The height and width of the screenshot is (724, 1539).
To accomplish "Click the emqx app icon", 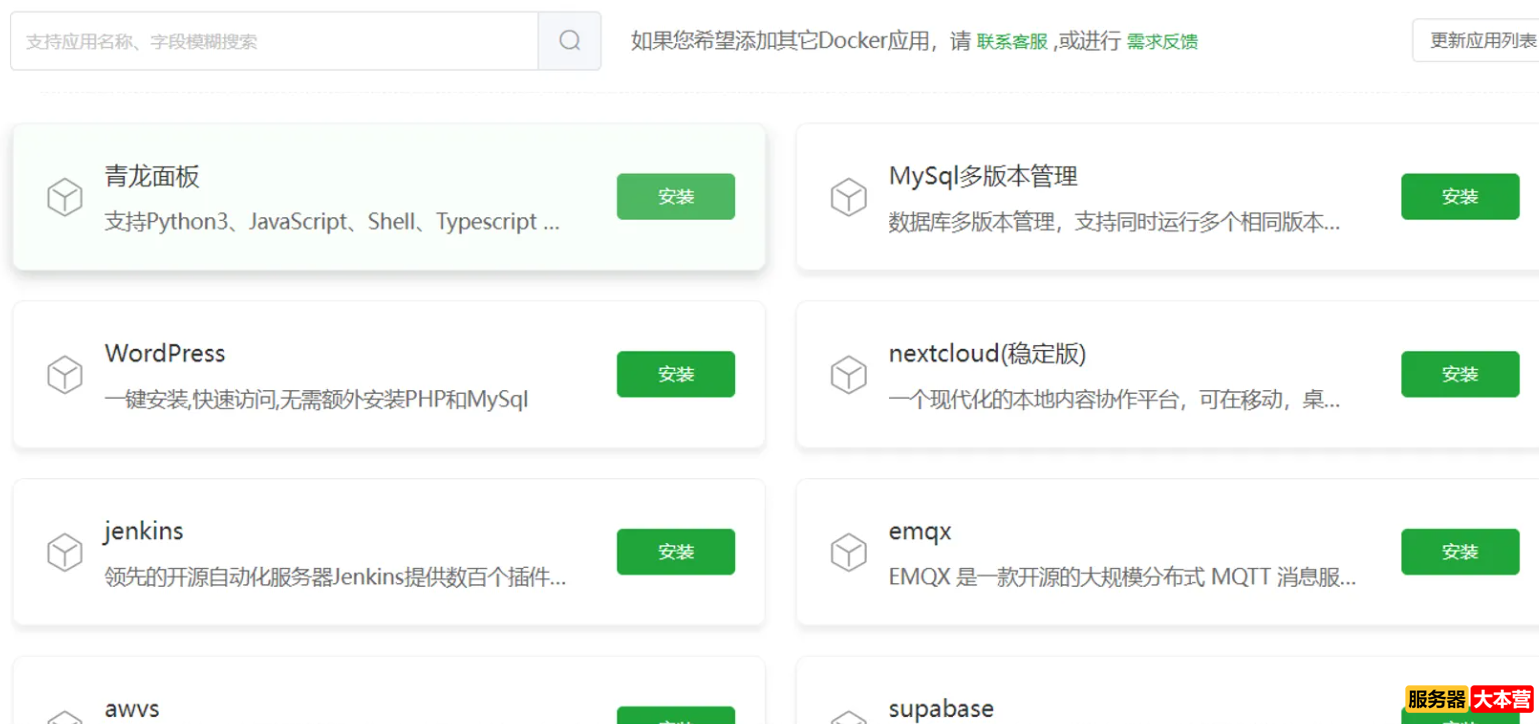I will coord(849,551).
